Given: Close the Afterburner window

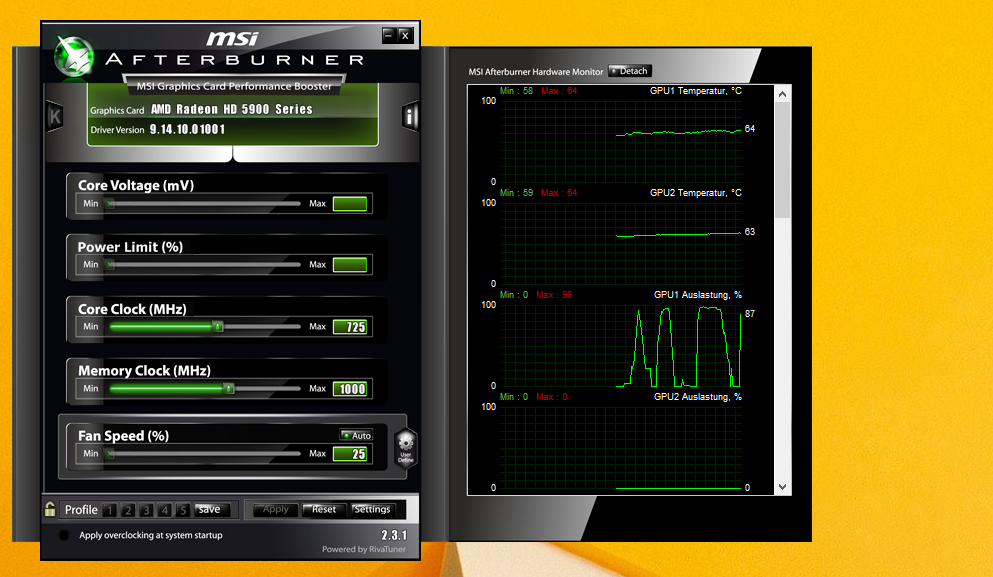Looking at the screenshot, I should coord(405,35).
